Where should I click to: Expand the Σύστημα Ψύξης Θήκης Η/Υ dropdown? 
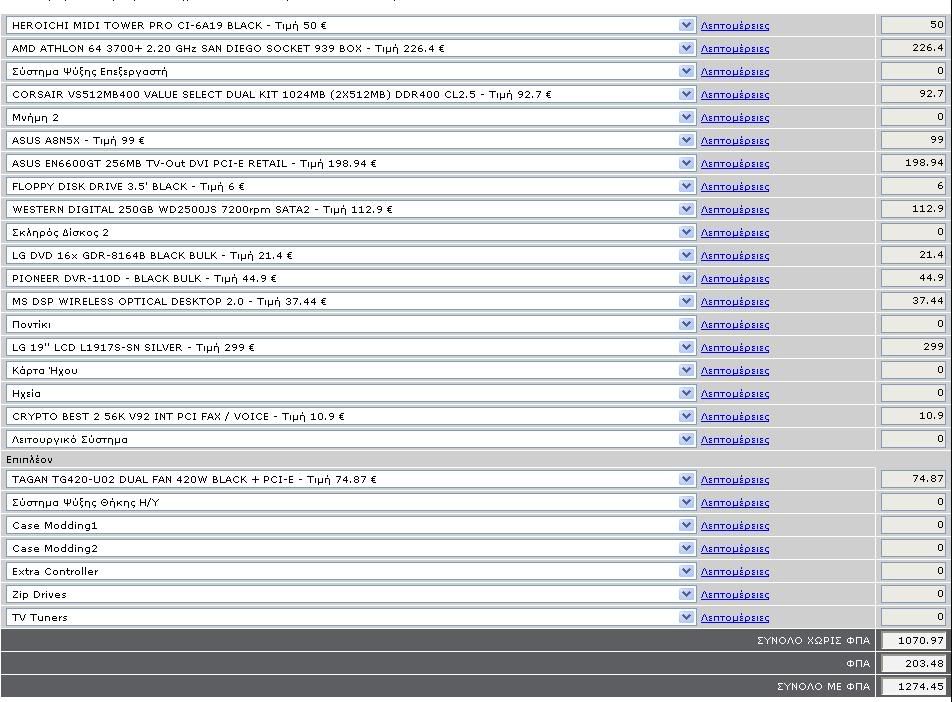click(x=350, y=503)
